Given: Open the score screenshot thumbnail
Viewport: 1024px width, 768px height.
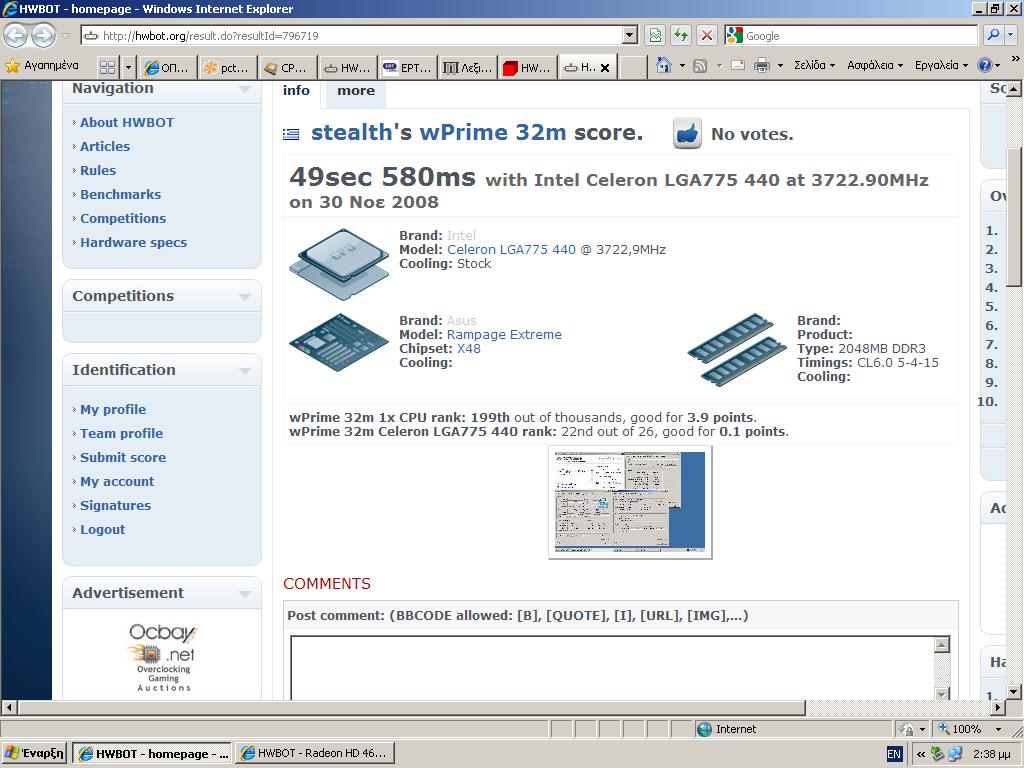Looking at the screenshot, I should click(630, 502).
